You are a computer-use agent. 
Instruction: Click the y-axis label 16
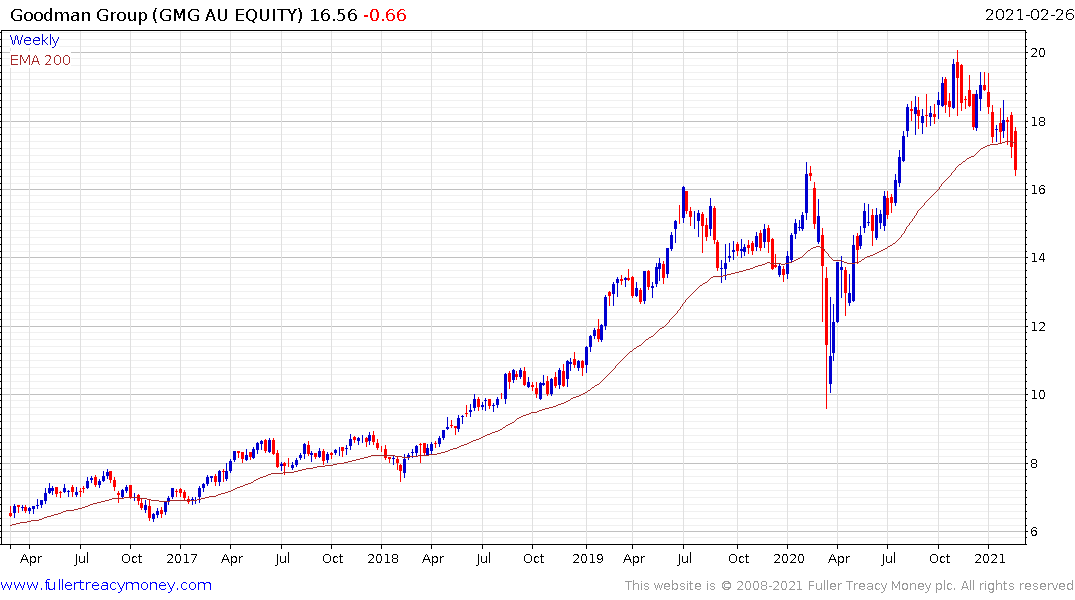[1037, 189]
